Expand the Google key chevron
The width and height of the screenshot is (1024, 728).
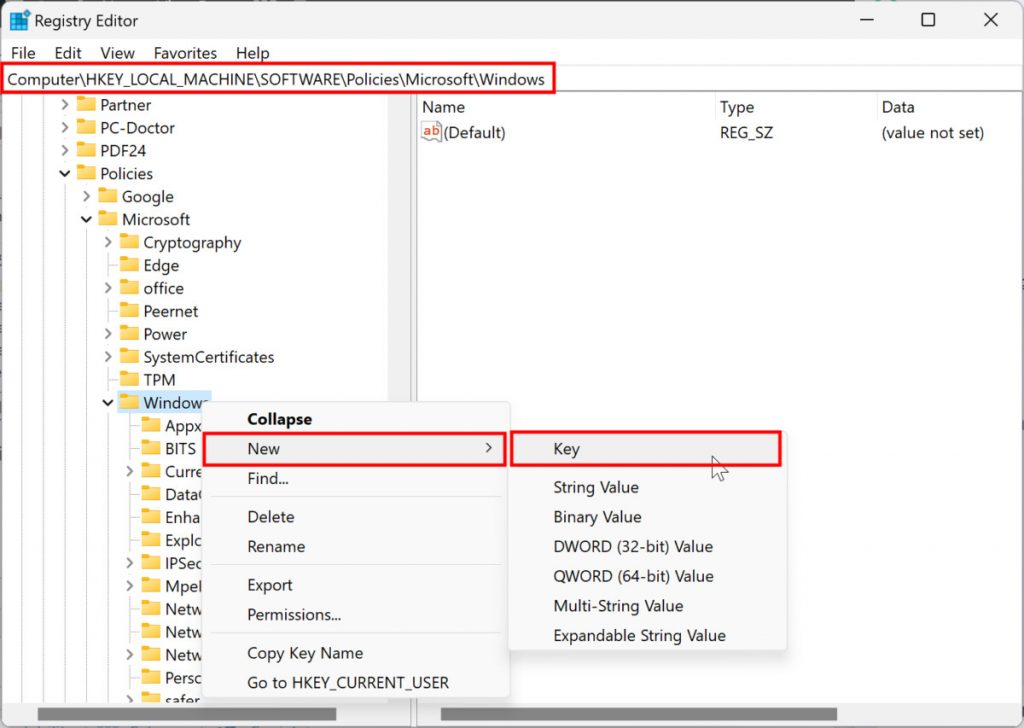coord(87,196)
